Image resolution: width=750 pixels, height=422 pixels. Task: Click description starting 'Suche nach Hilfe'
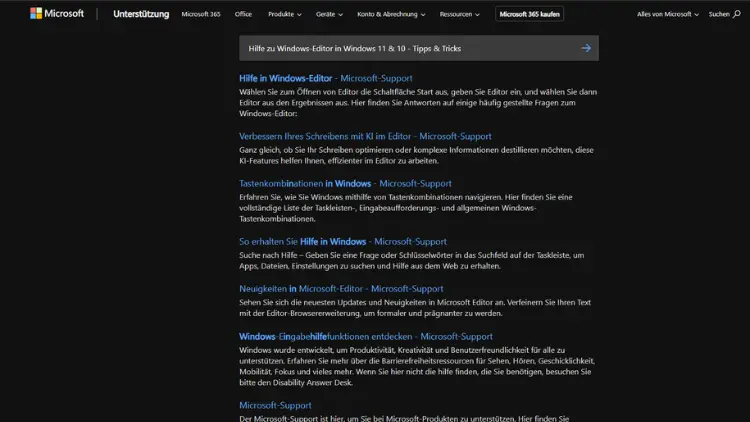[x=411, y=260]
